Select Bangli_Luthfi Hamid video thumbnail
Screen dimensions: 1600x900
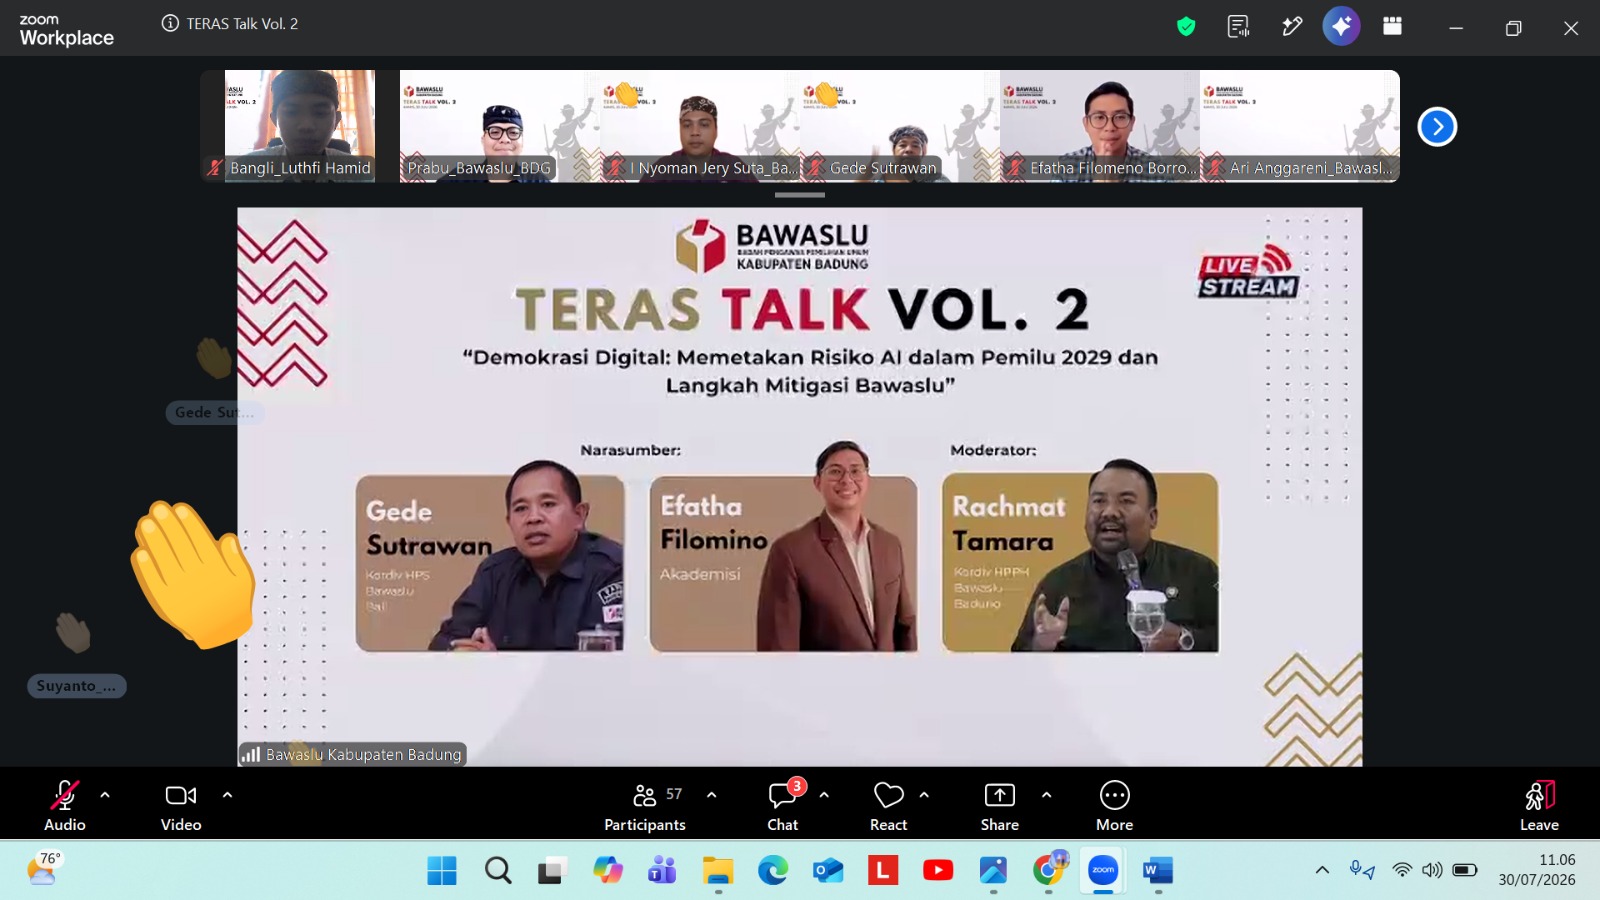(x=300, y=126)
